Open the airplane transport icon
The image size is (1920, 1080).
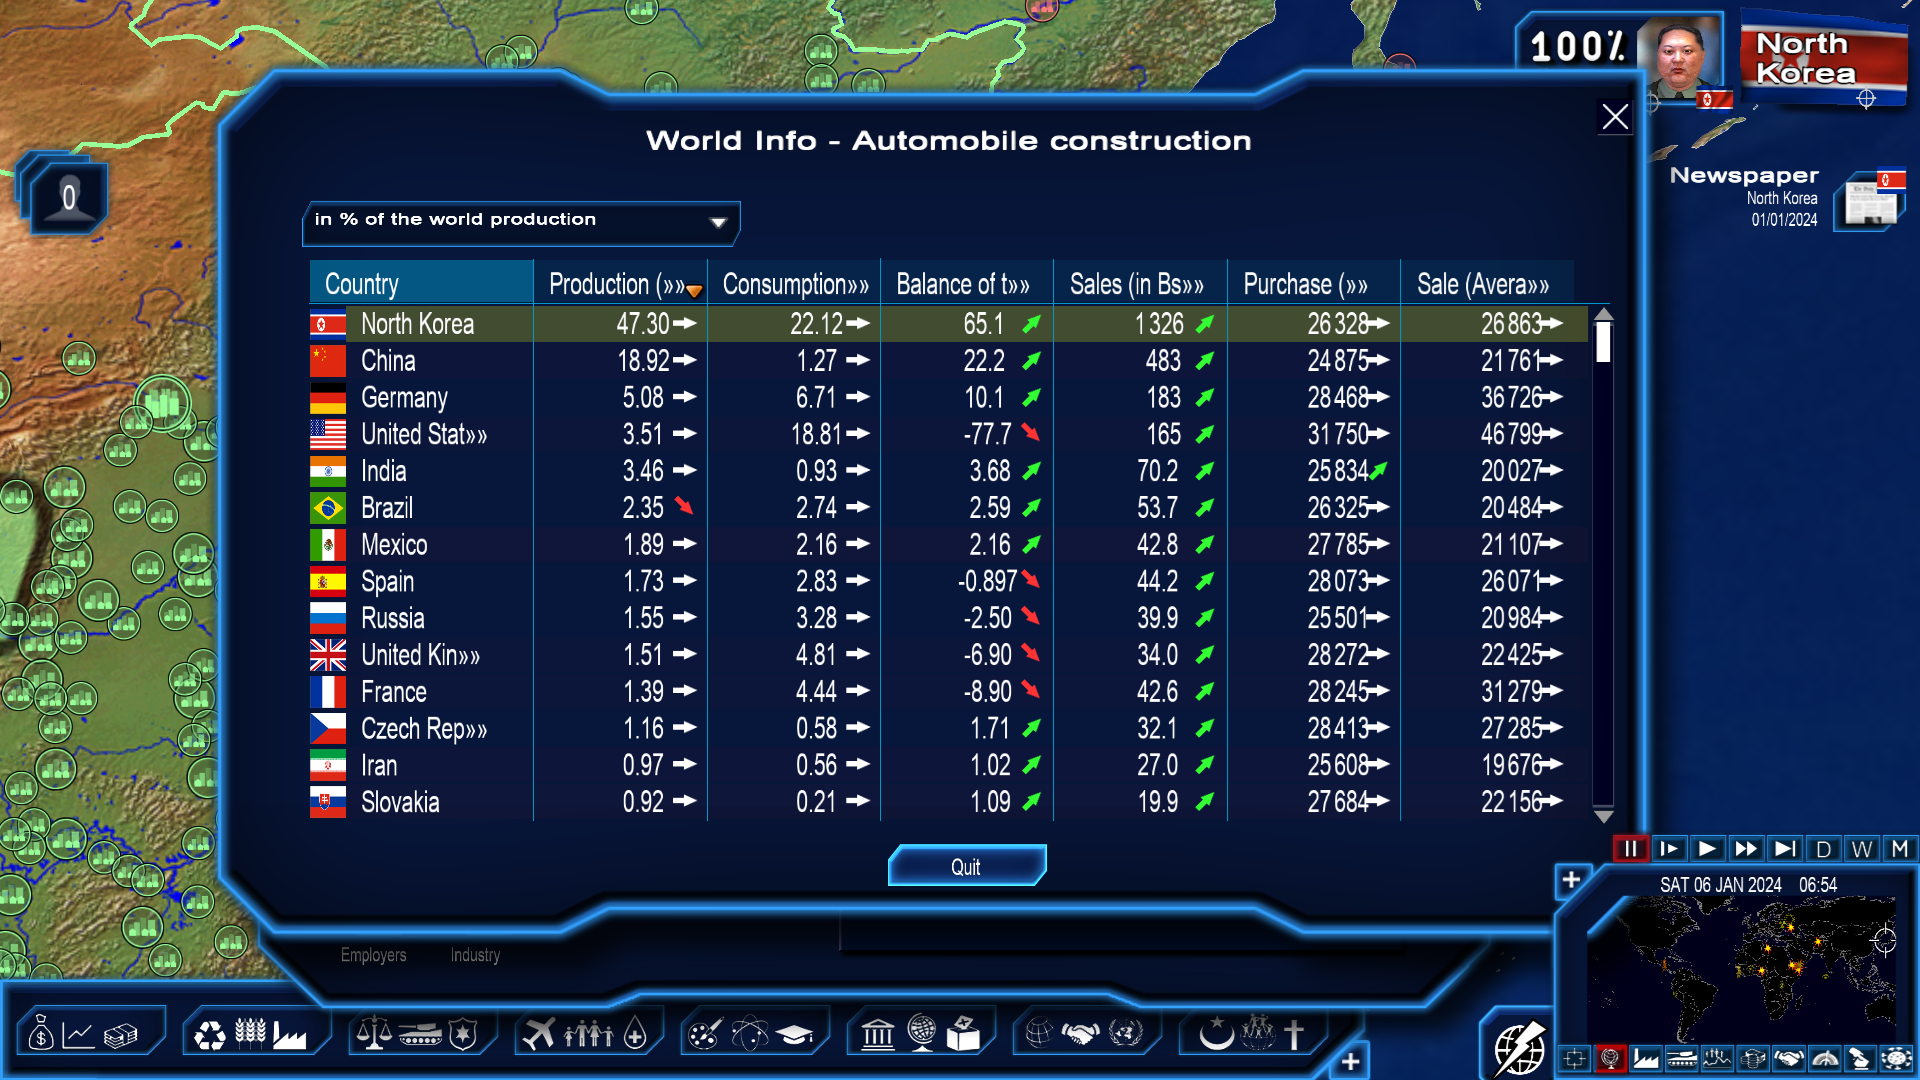click(539, 1034)
